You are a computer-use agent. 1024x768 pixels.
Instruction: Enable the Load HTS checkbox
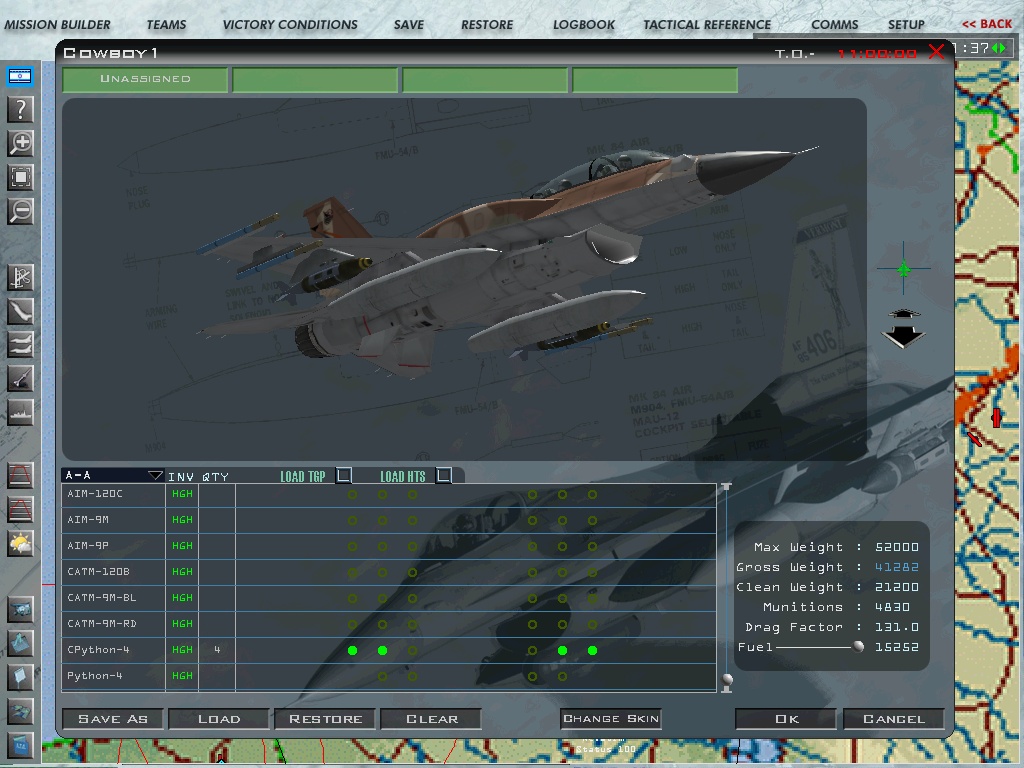[x=443, y=475]
